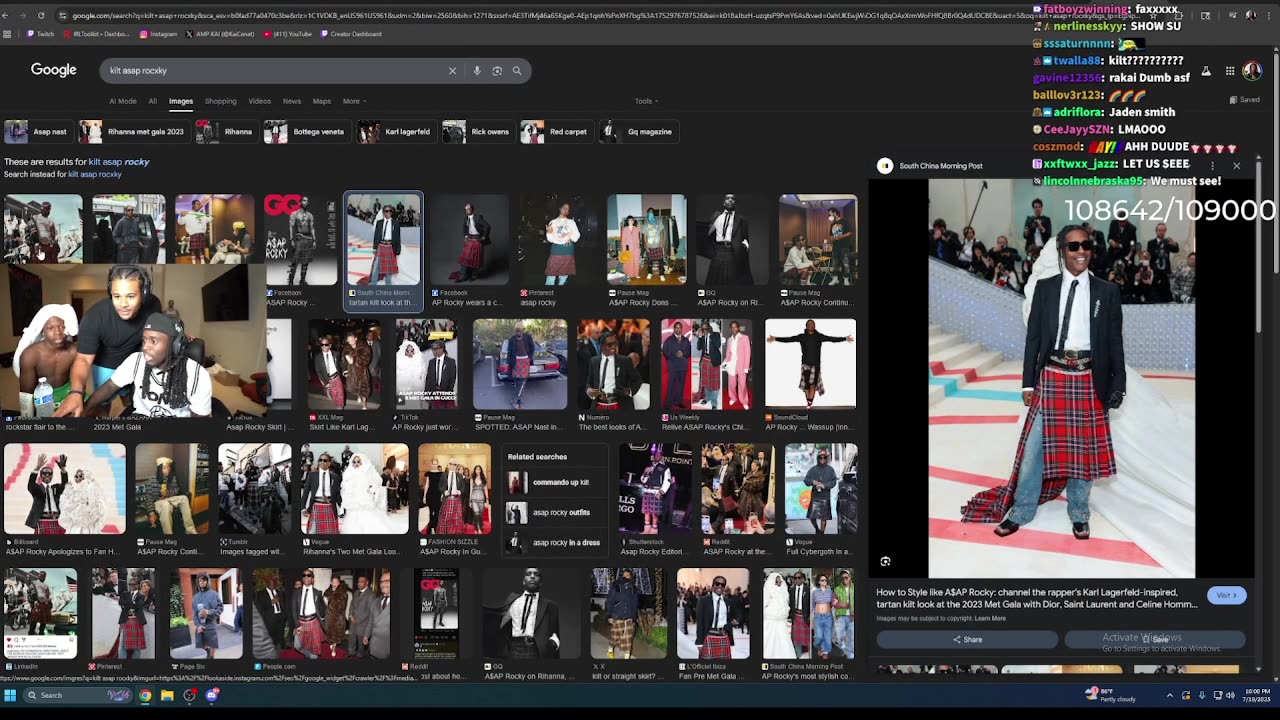Open the Google account profile avatar

coord(1252,71)
